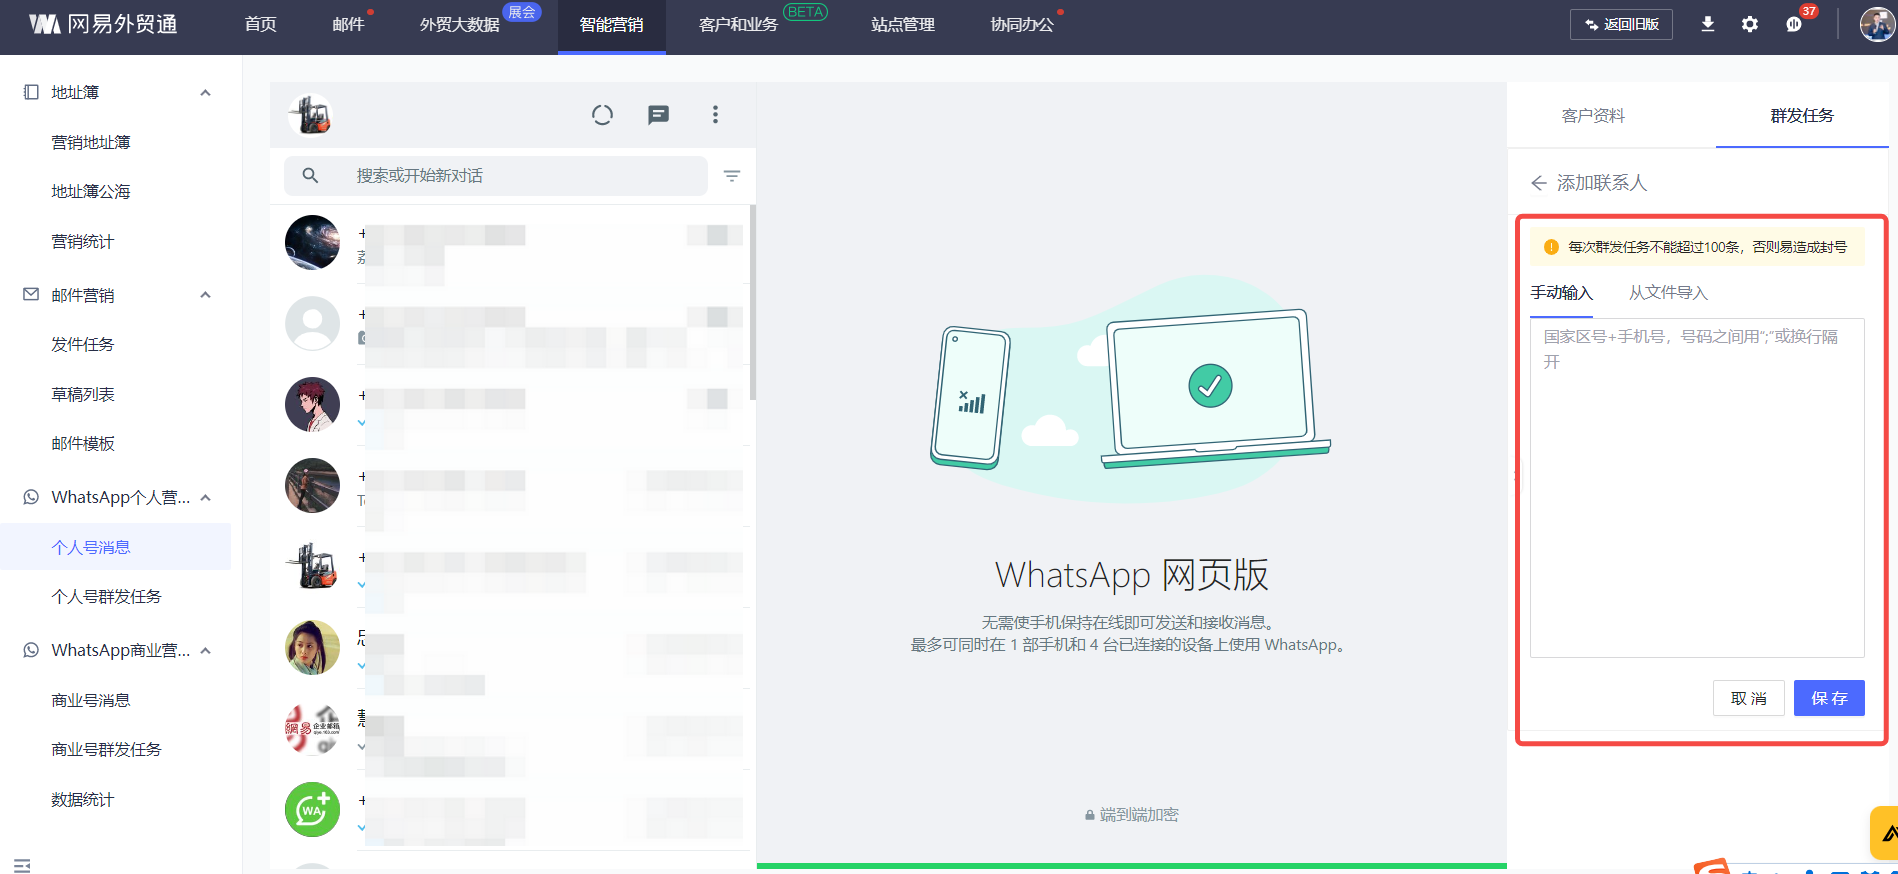Screen dimensions: 1898x874
Task: Select the 手动输入 tab
Action: click(1561, 293)
